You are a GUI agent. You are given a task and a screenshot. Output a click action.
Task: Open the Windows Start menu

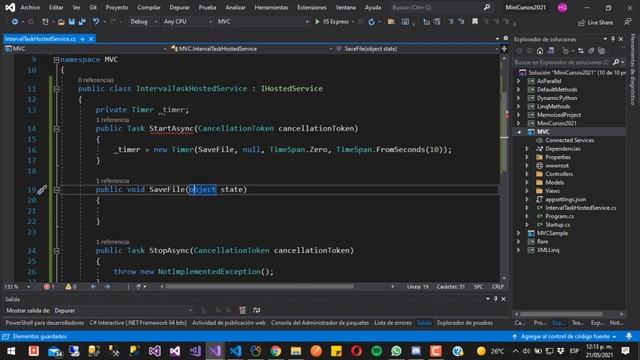click(11, 351)
